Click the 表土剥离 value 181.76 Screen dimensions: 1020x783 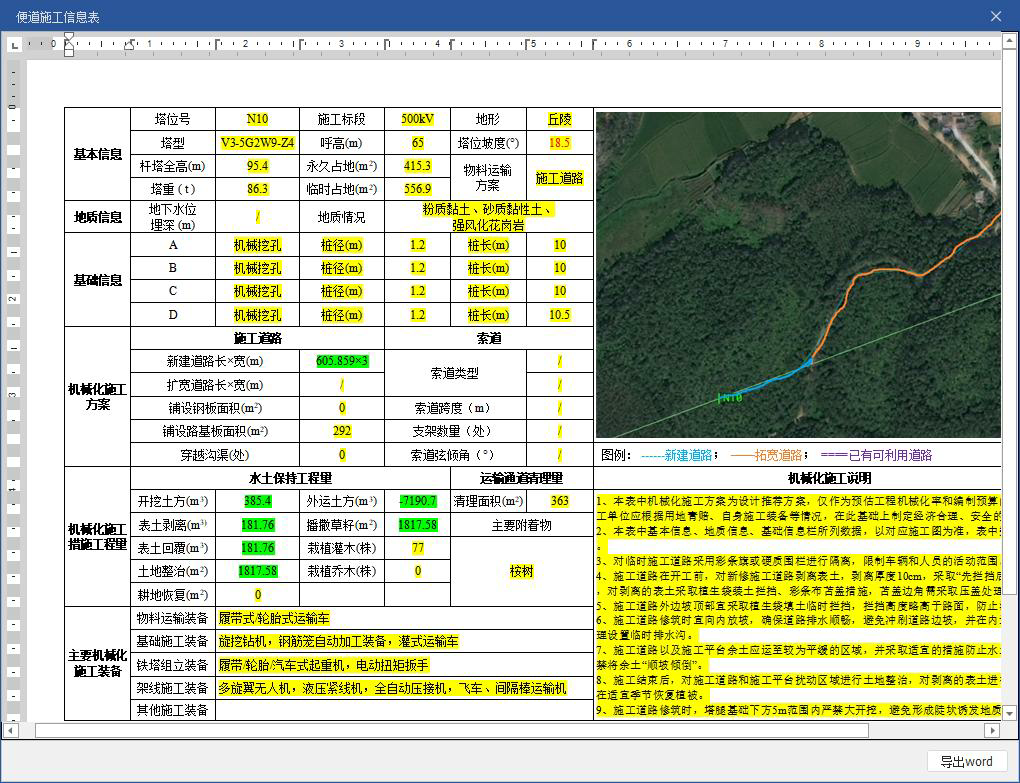258,525
